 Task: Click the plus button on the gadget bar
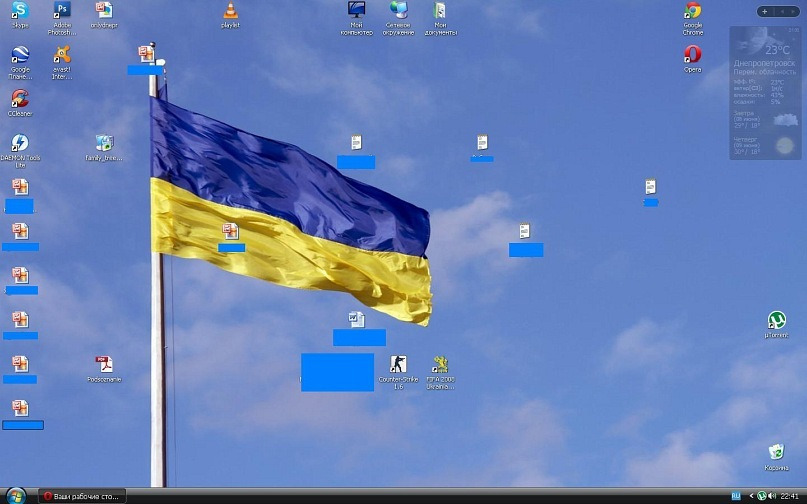[765, 11]
